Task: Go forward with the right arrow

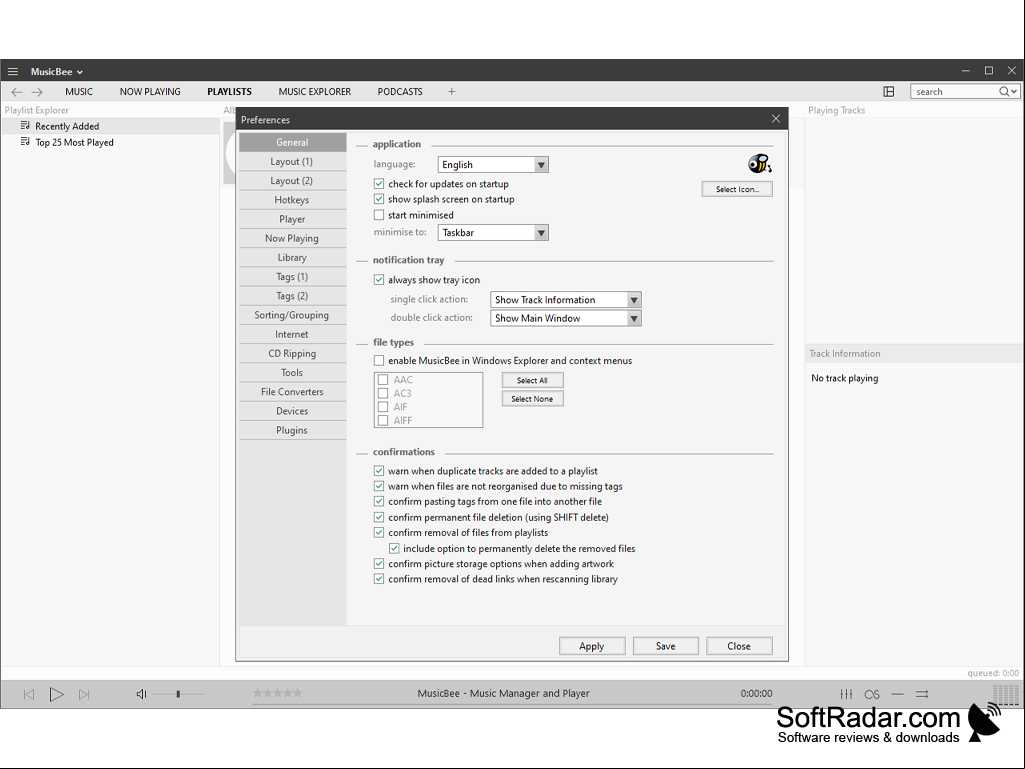Action: pyautogui.click(x=37, y=92)
